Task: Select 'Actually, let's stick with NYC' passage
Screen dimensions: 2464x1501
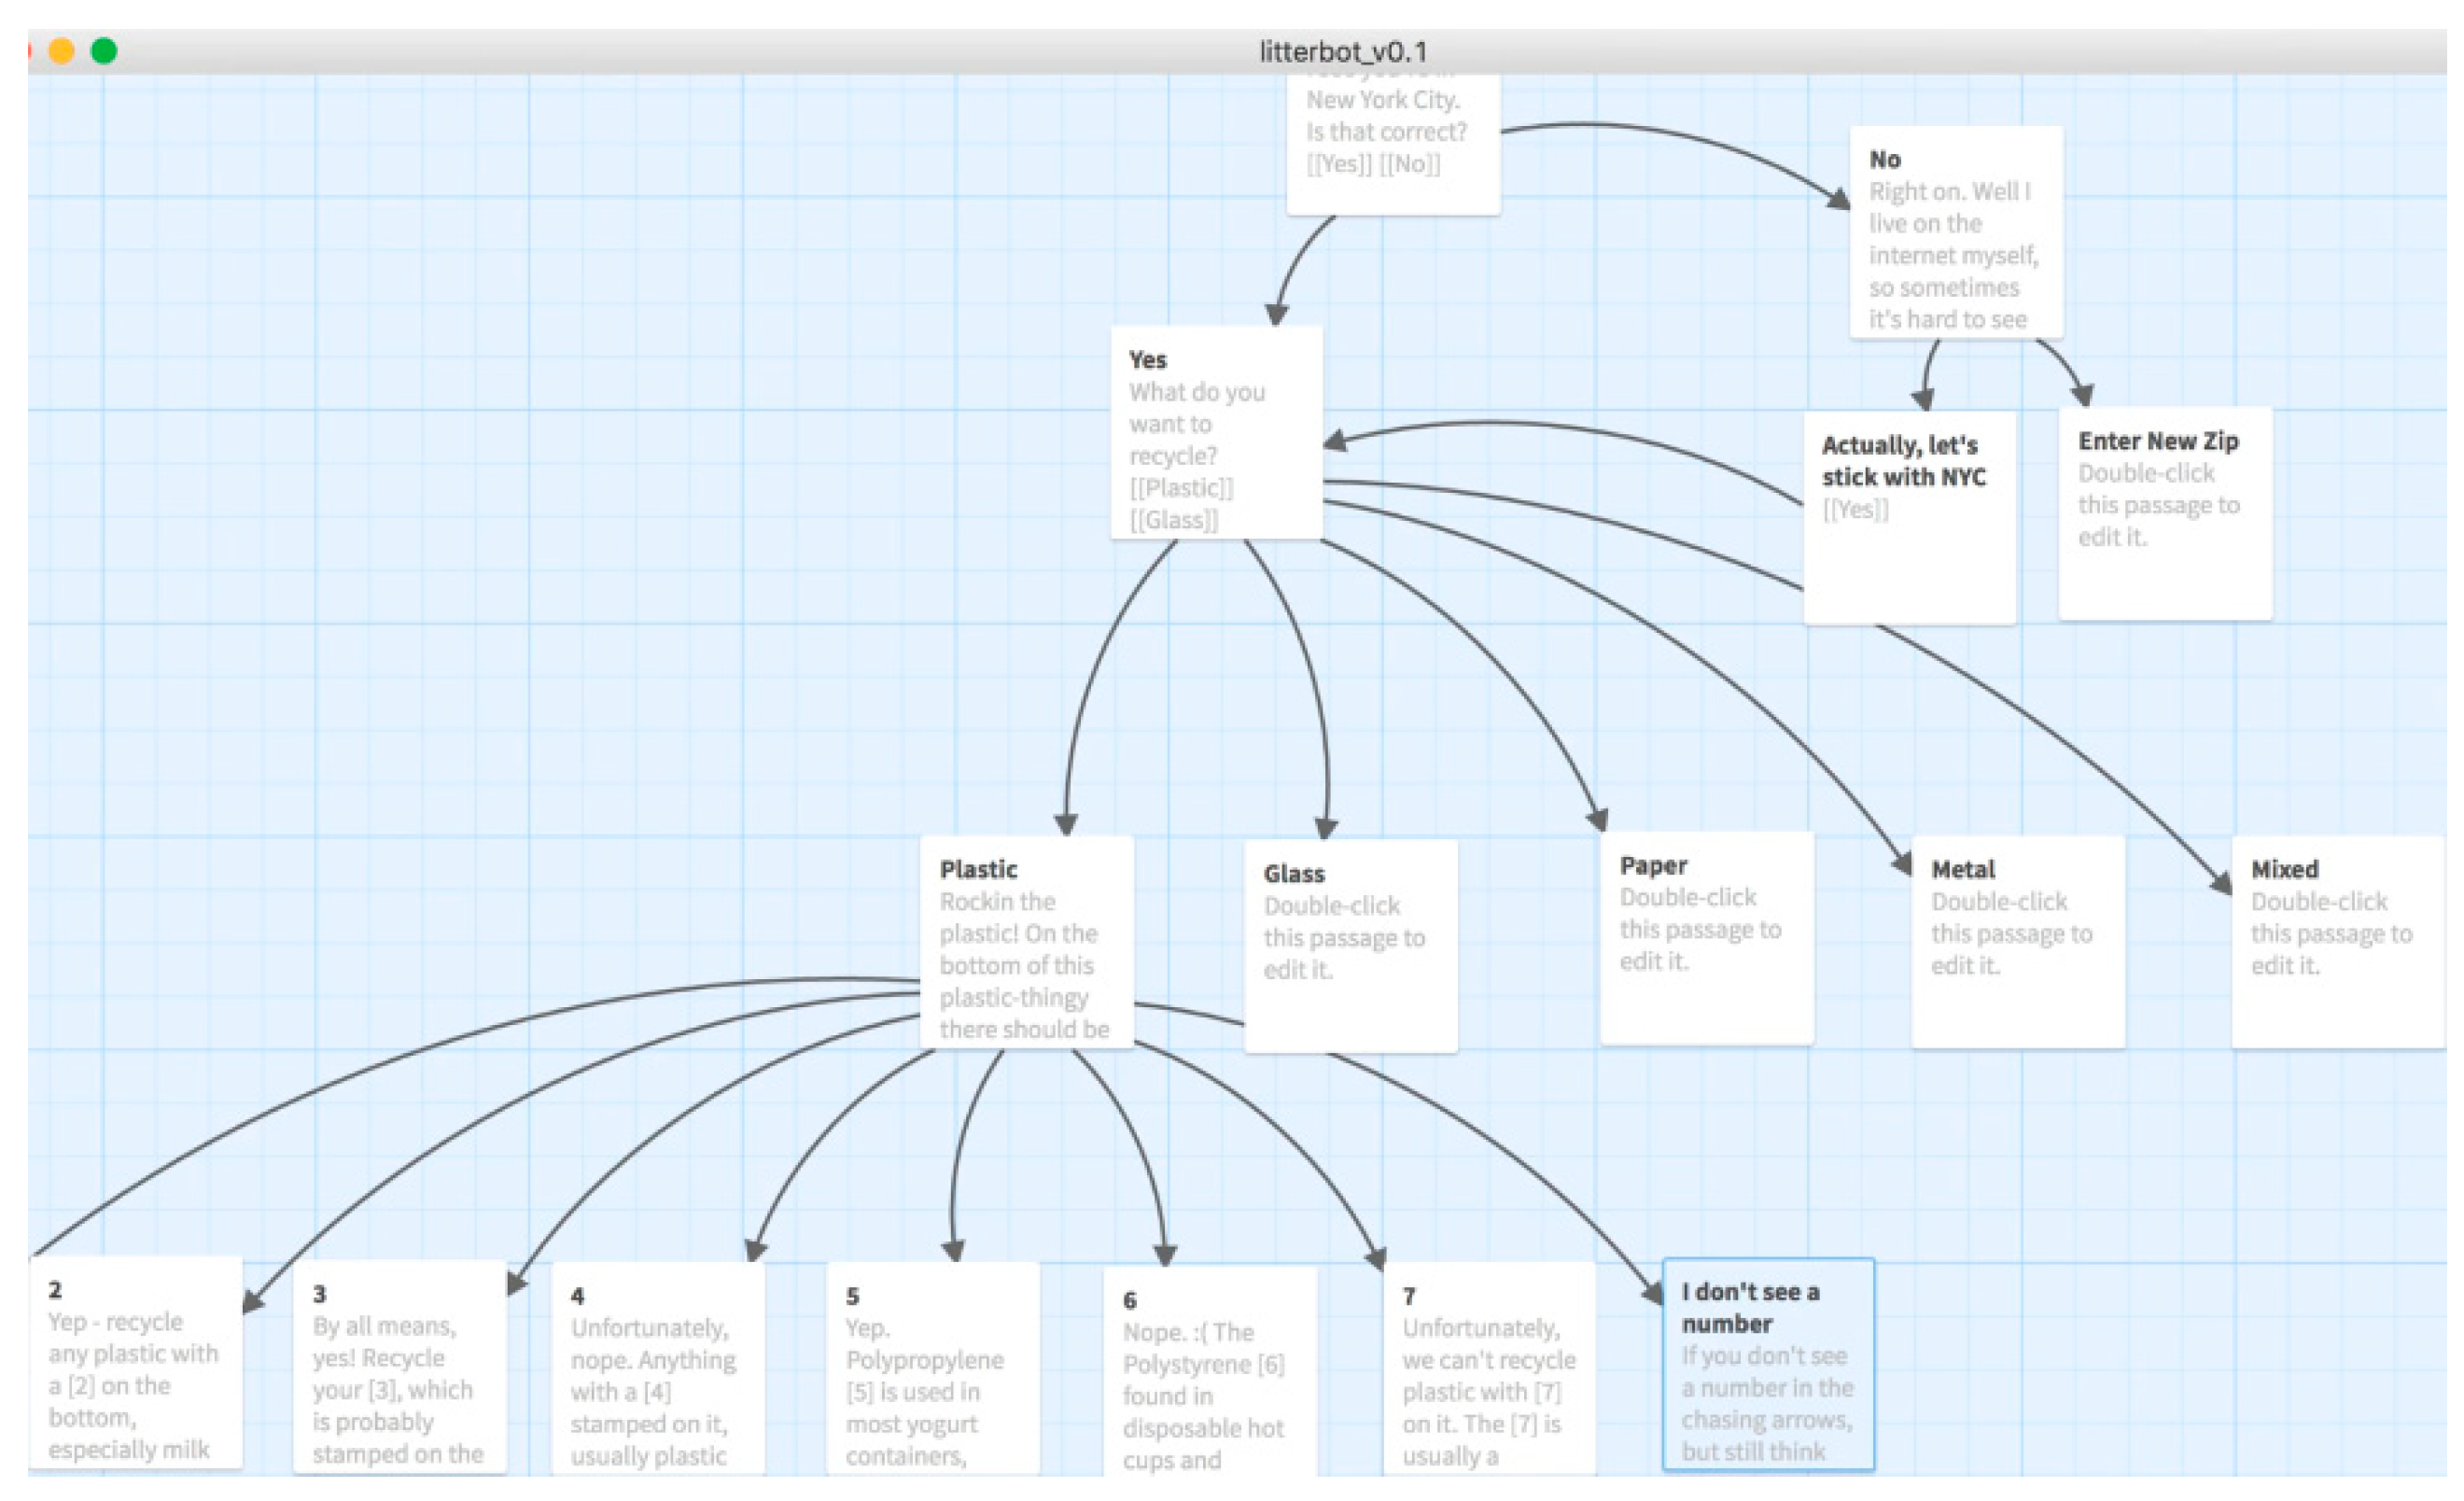Action: (1910, 519)
